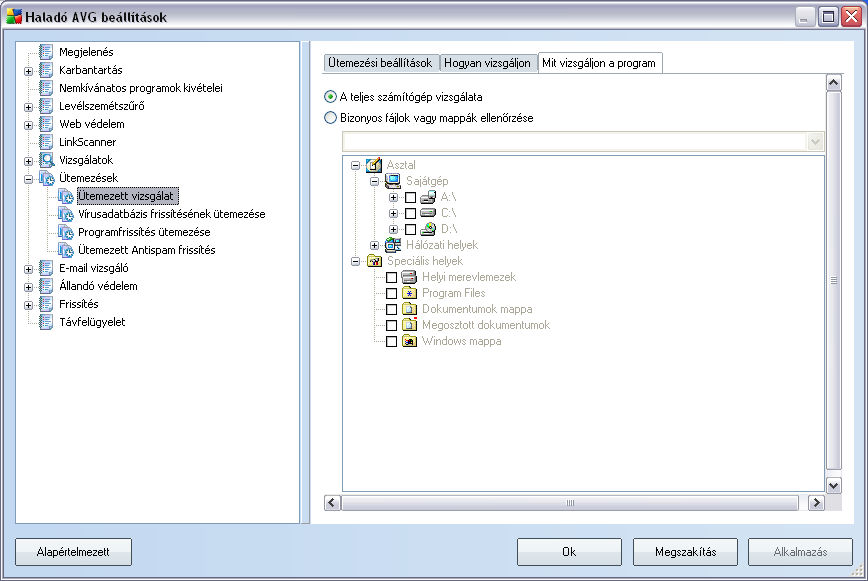Check the D:\ drive checkbox
The width and height of the screenshot is (868, 581).
click(x=410, y=230)
